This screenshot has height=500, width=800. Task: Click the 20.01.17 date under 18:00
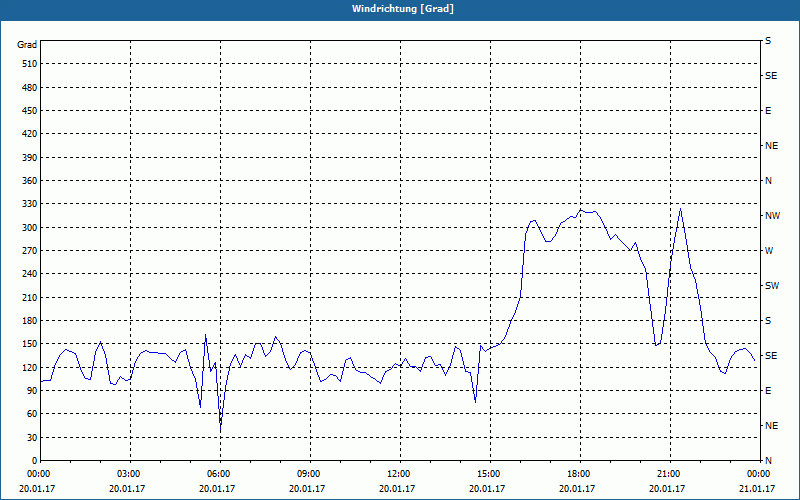click(x=578, y=489)
